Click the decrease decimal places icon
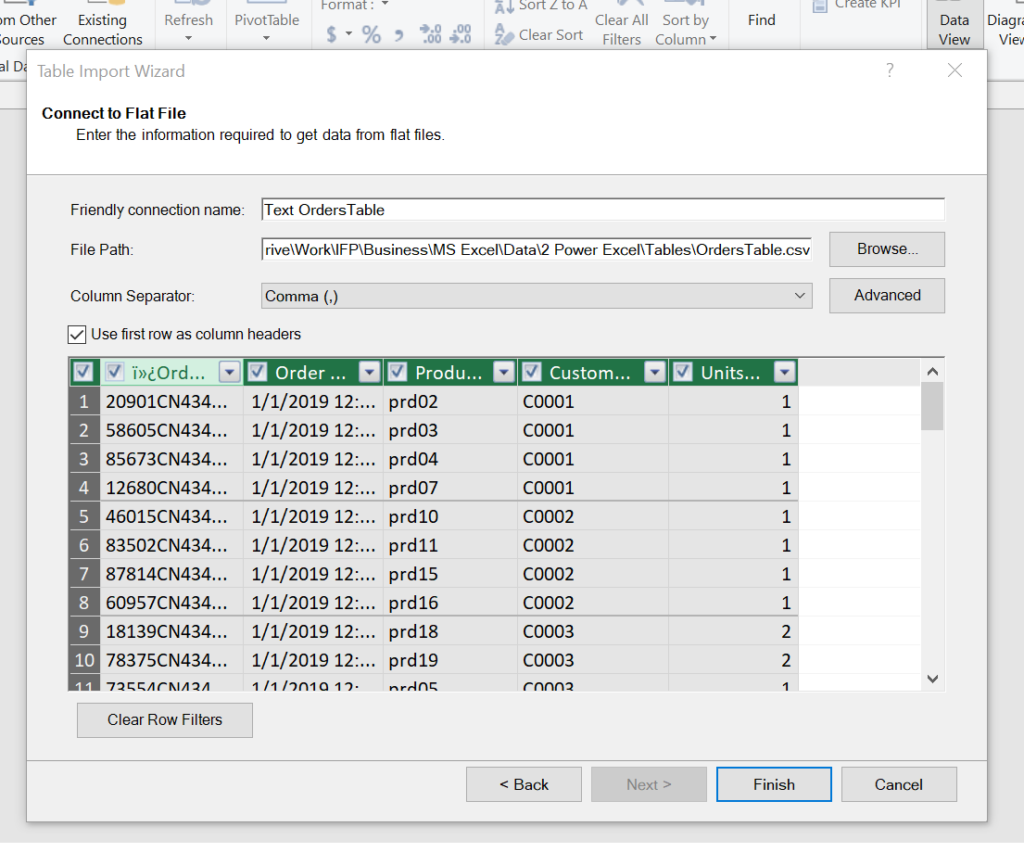This screenshot has width=1024, height=852. click(460, 35)
